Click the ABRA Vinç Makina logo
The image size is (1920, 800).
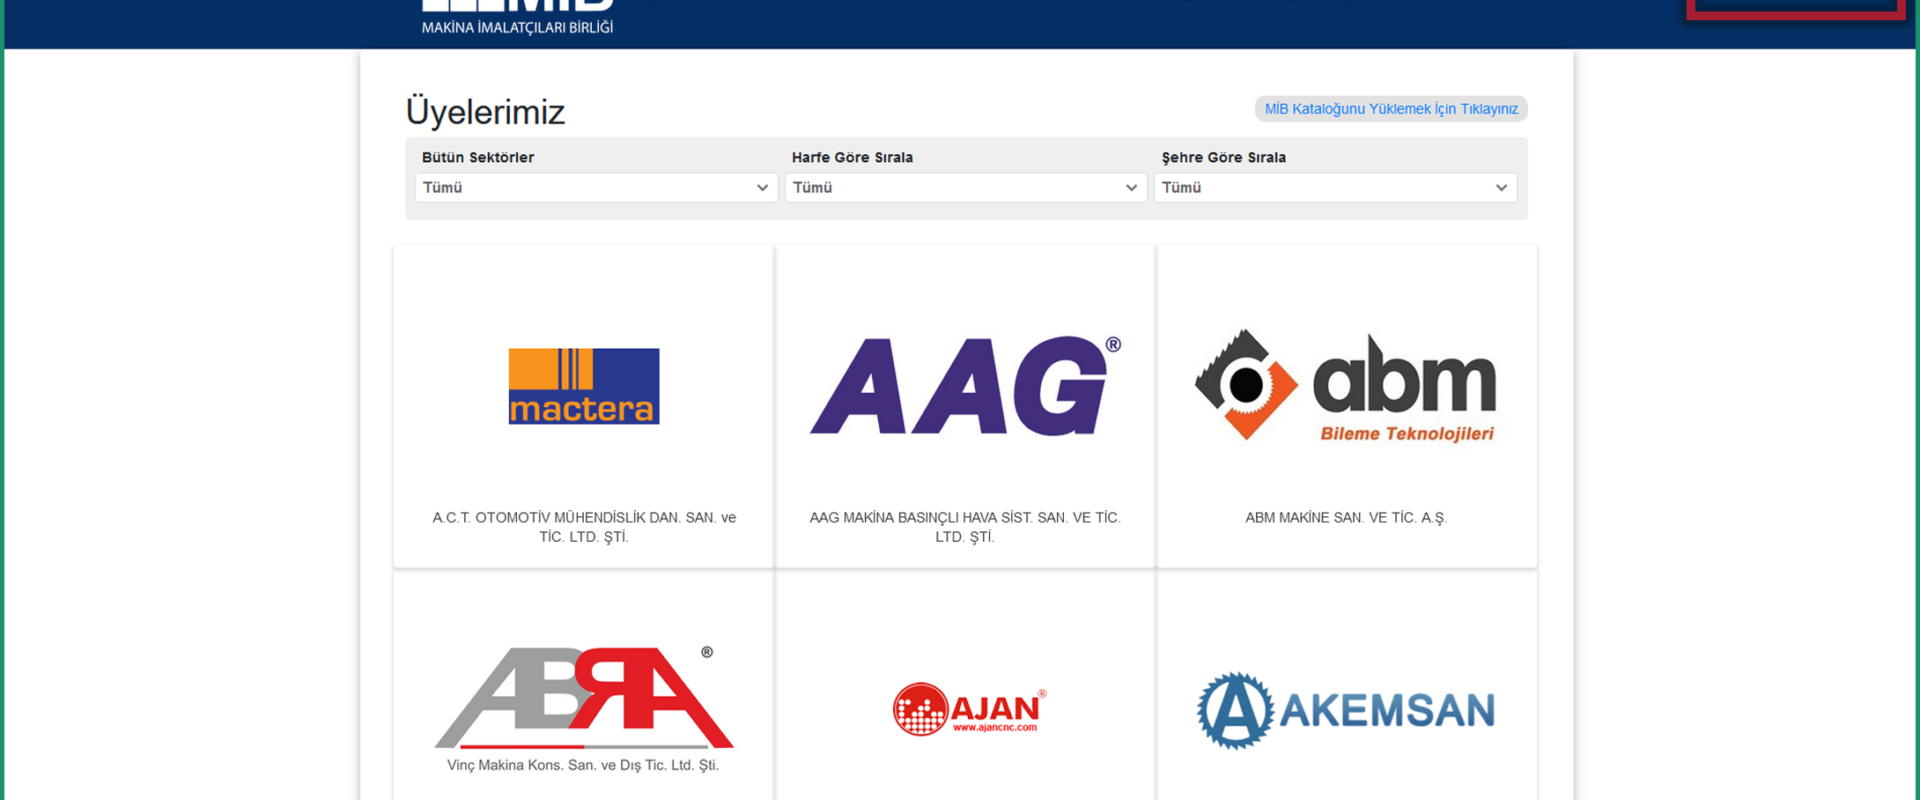584,709
